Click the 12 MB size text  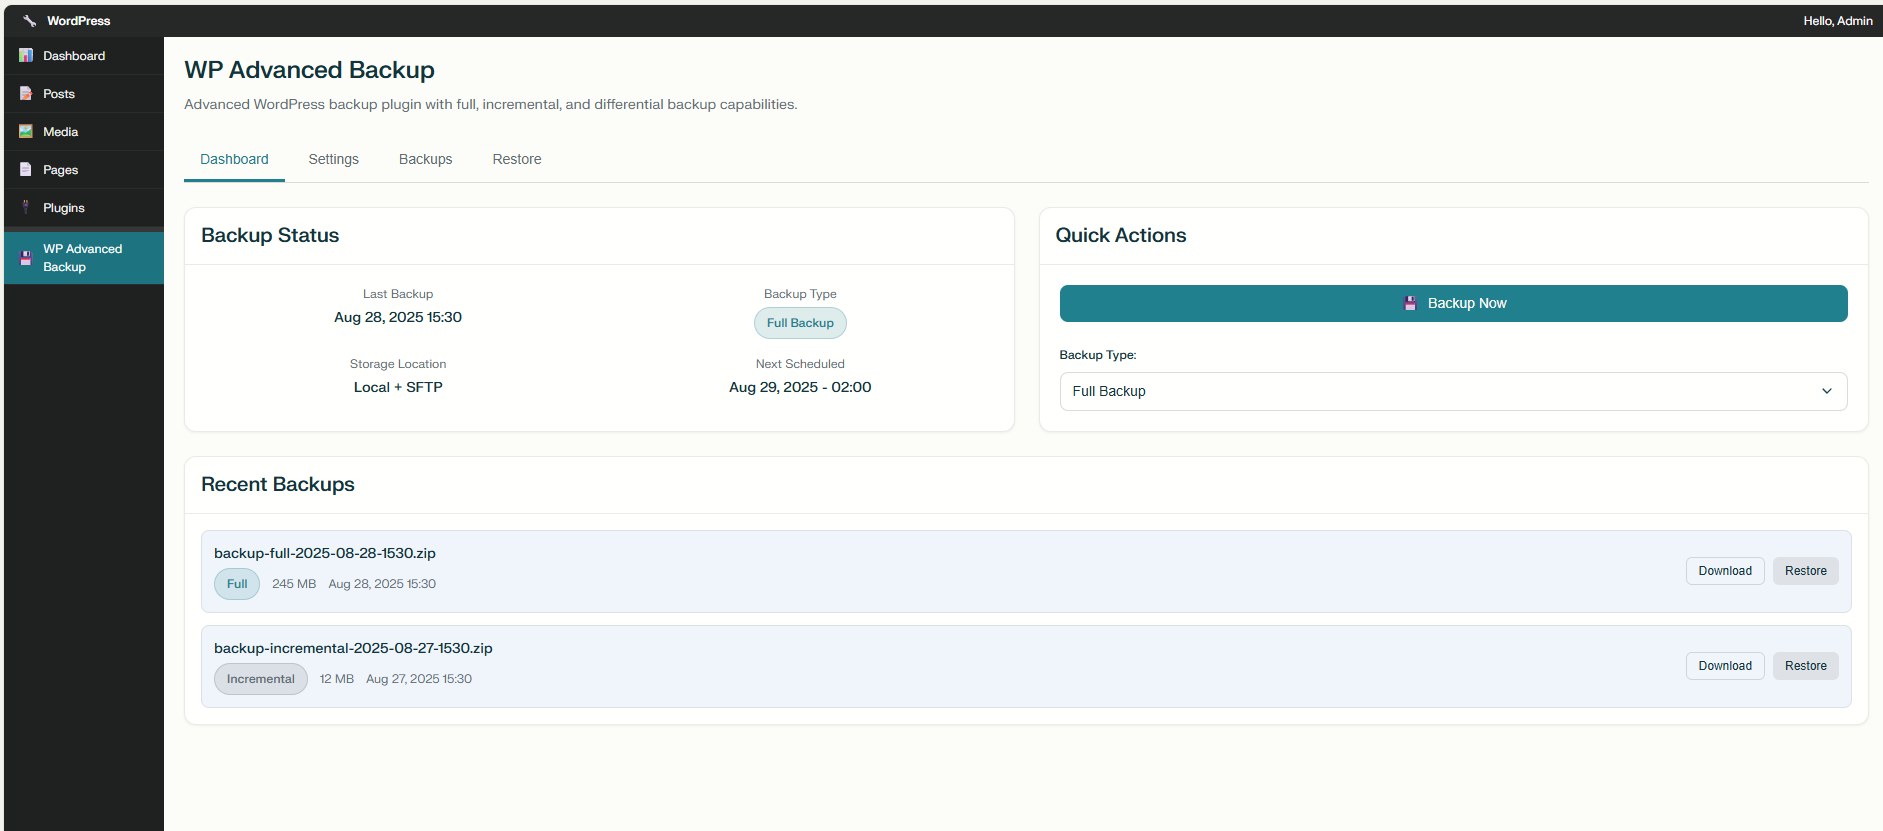337,679
